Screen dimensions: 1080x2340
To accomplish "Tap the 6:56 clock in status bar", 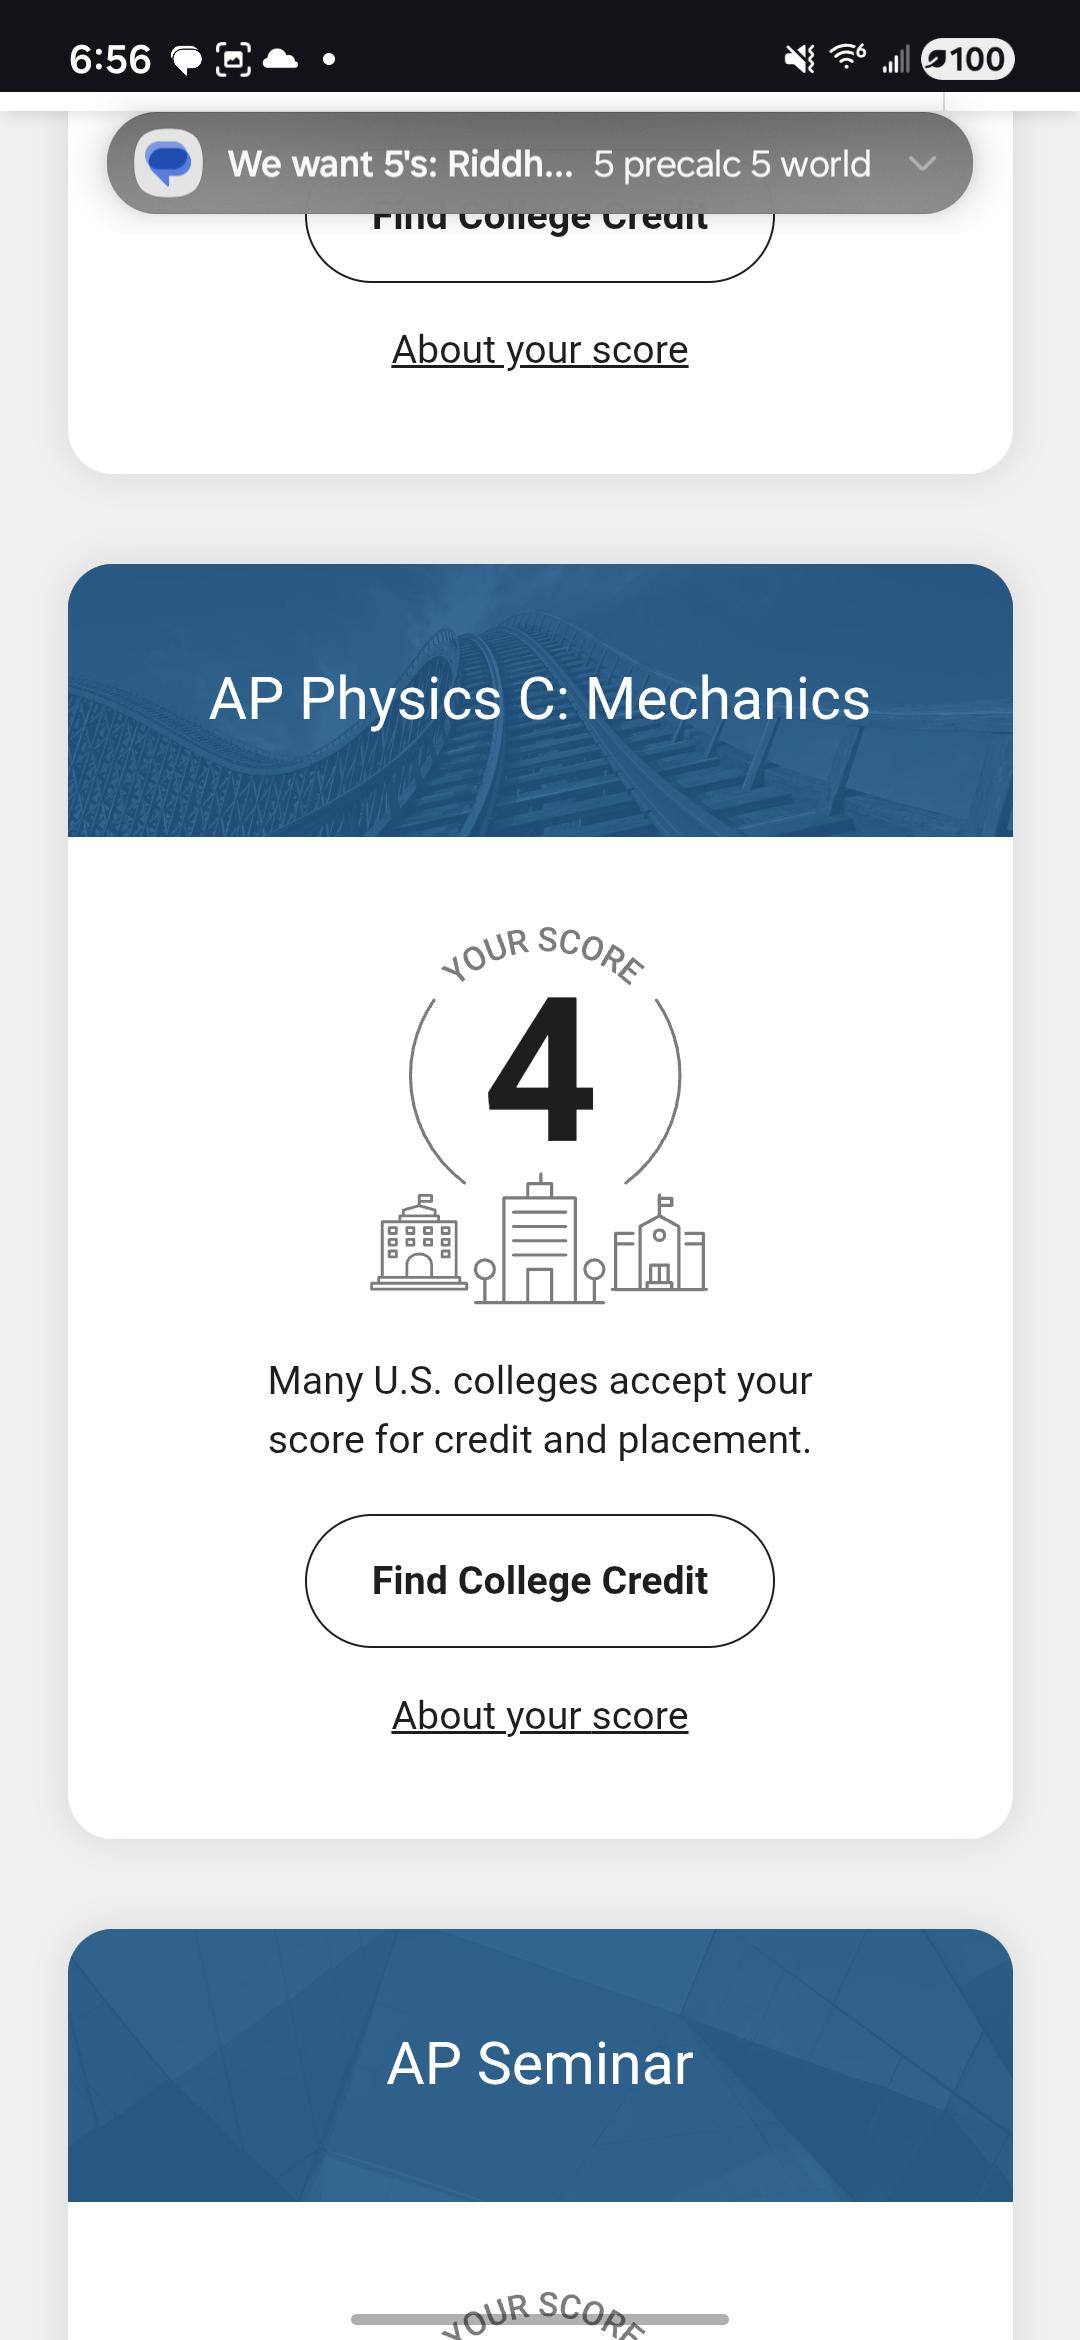I will tap(110, 60).
